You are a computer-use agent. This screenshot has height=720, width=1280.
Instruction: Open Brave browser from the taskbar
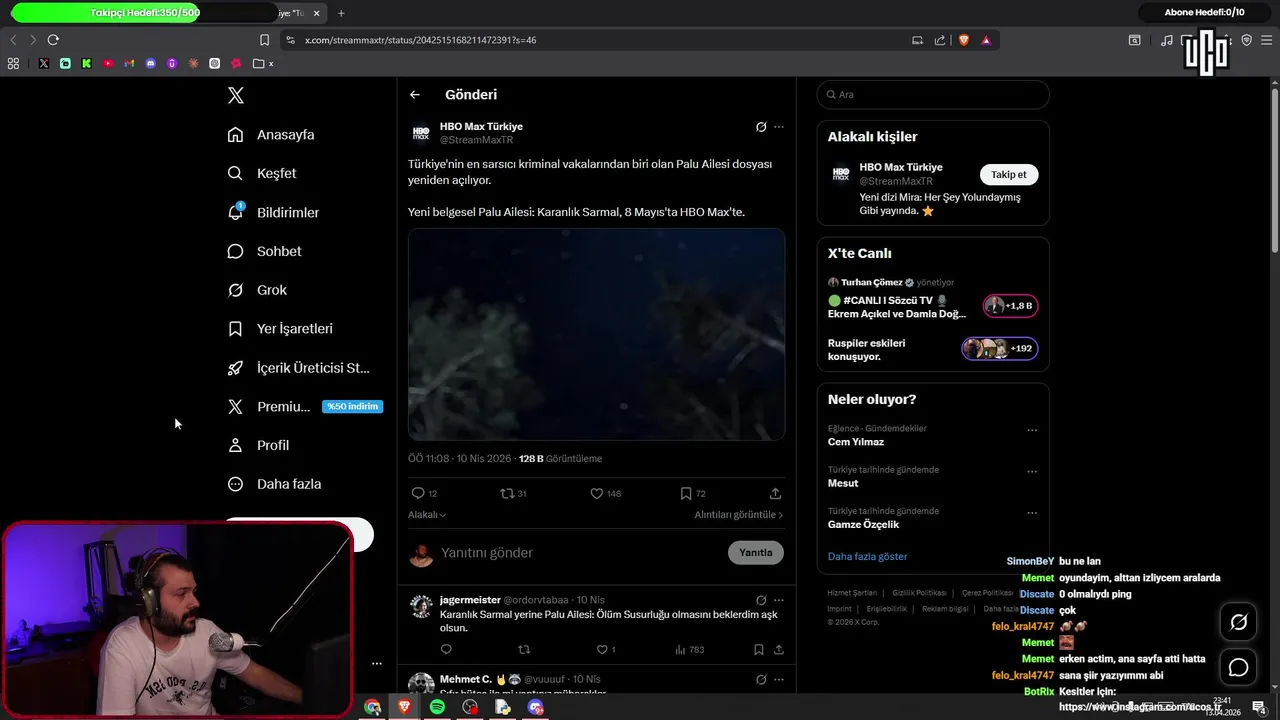click(x=405, y=707)
